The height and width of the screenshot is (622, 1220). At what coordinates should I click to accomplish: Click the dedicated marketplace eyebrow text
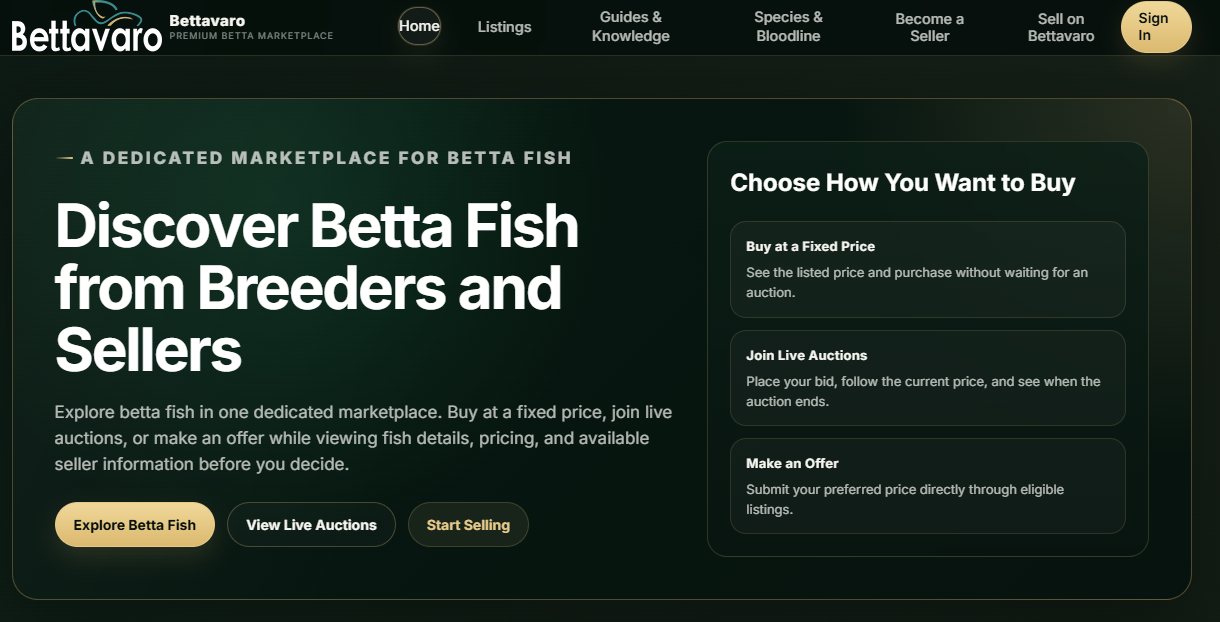[326, 158]
